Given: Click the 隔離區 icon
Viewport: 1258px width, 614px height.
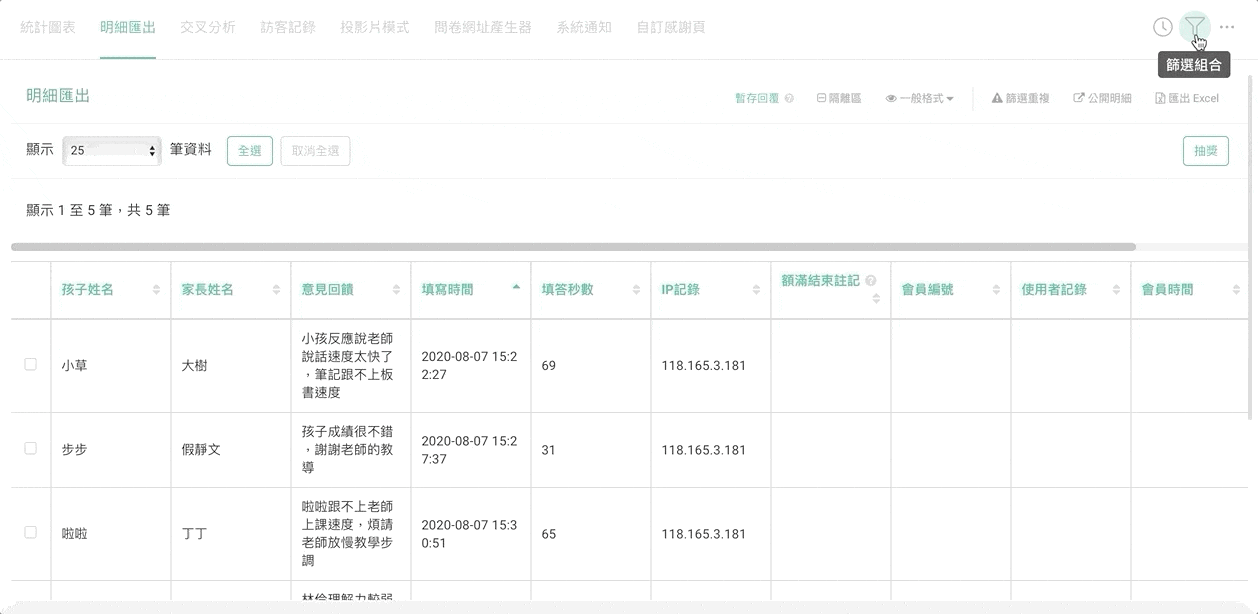Looking at the screenshot, I should tap(821, 99).
